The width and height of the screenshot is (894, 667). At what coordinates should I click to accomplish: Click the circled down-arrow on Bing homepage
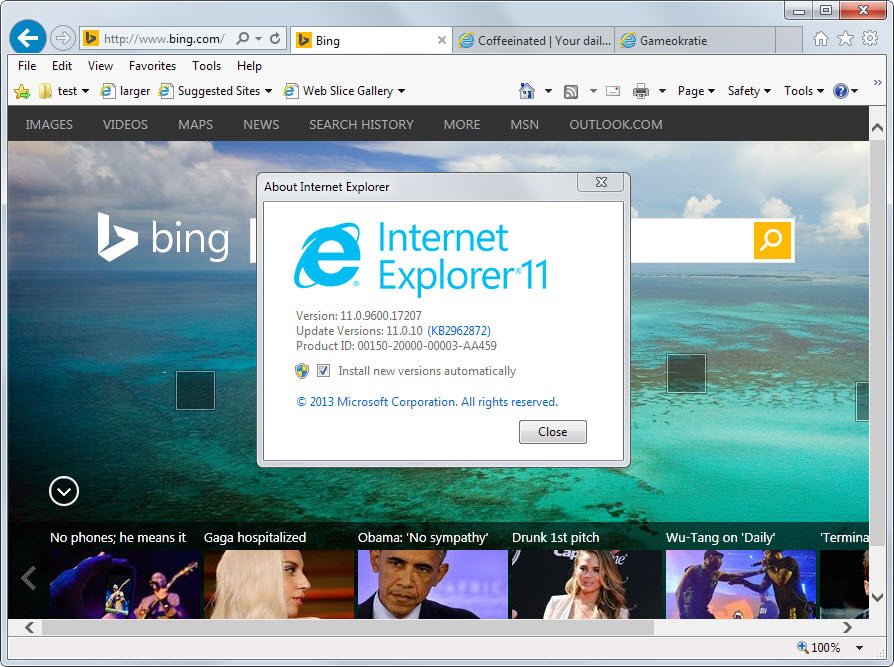tap(64, 491)
